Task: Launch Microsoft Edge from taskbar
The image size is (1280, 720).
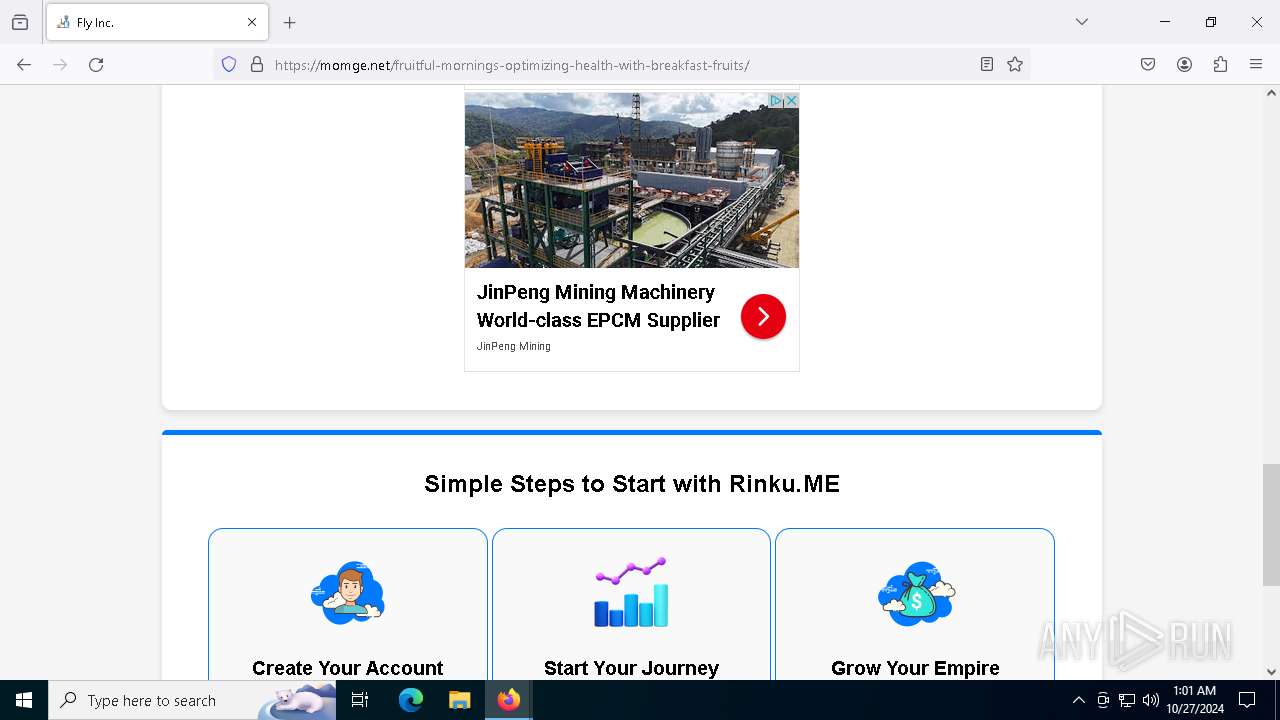Action: [411, 700]
